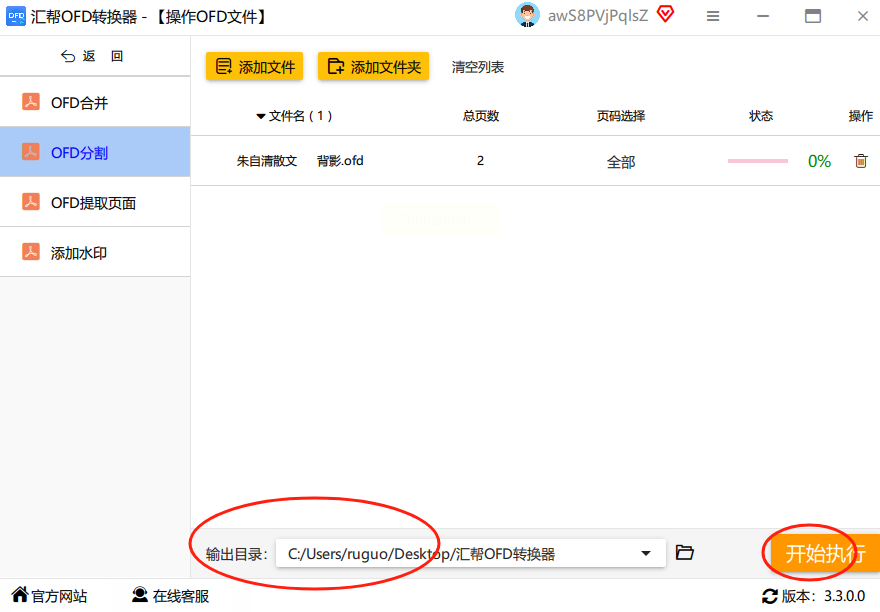Click file name 朱自清散文 背影.ofd
Viewport: 880px width, 612px height.
pos(300,161)
